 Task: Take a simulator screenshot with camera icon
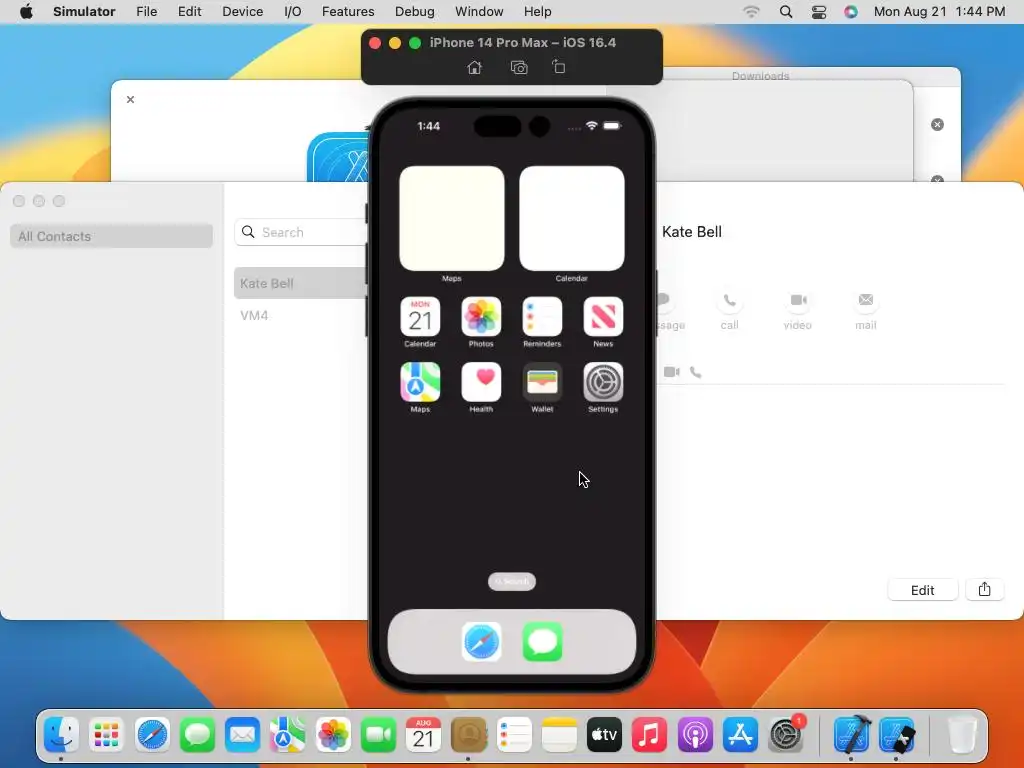(x=519, y=67)
